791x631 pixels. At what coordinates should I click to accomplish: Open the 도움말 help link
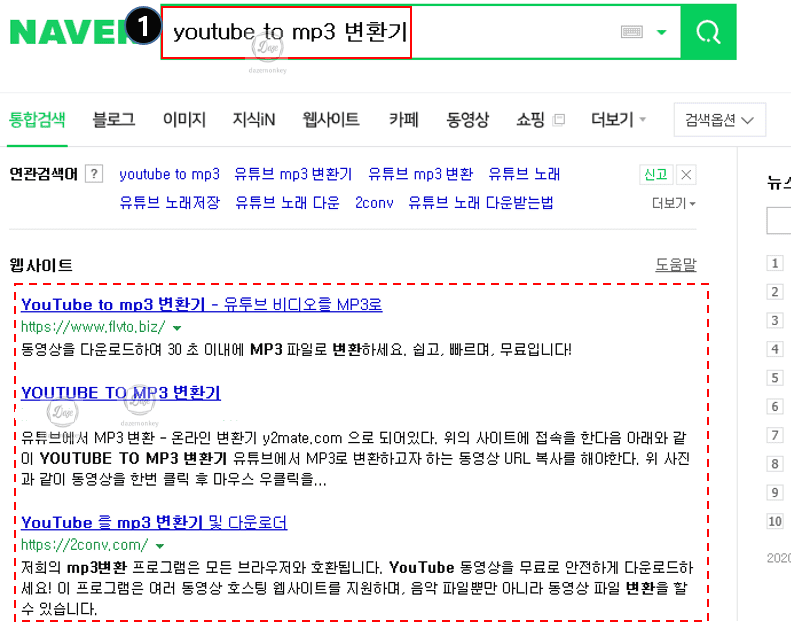[675, 264]
